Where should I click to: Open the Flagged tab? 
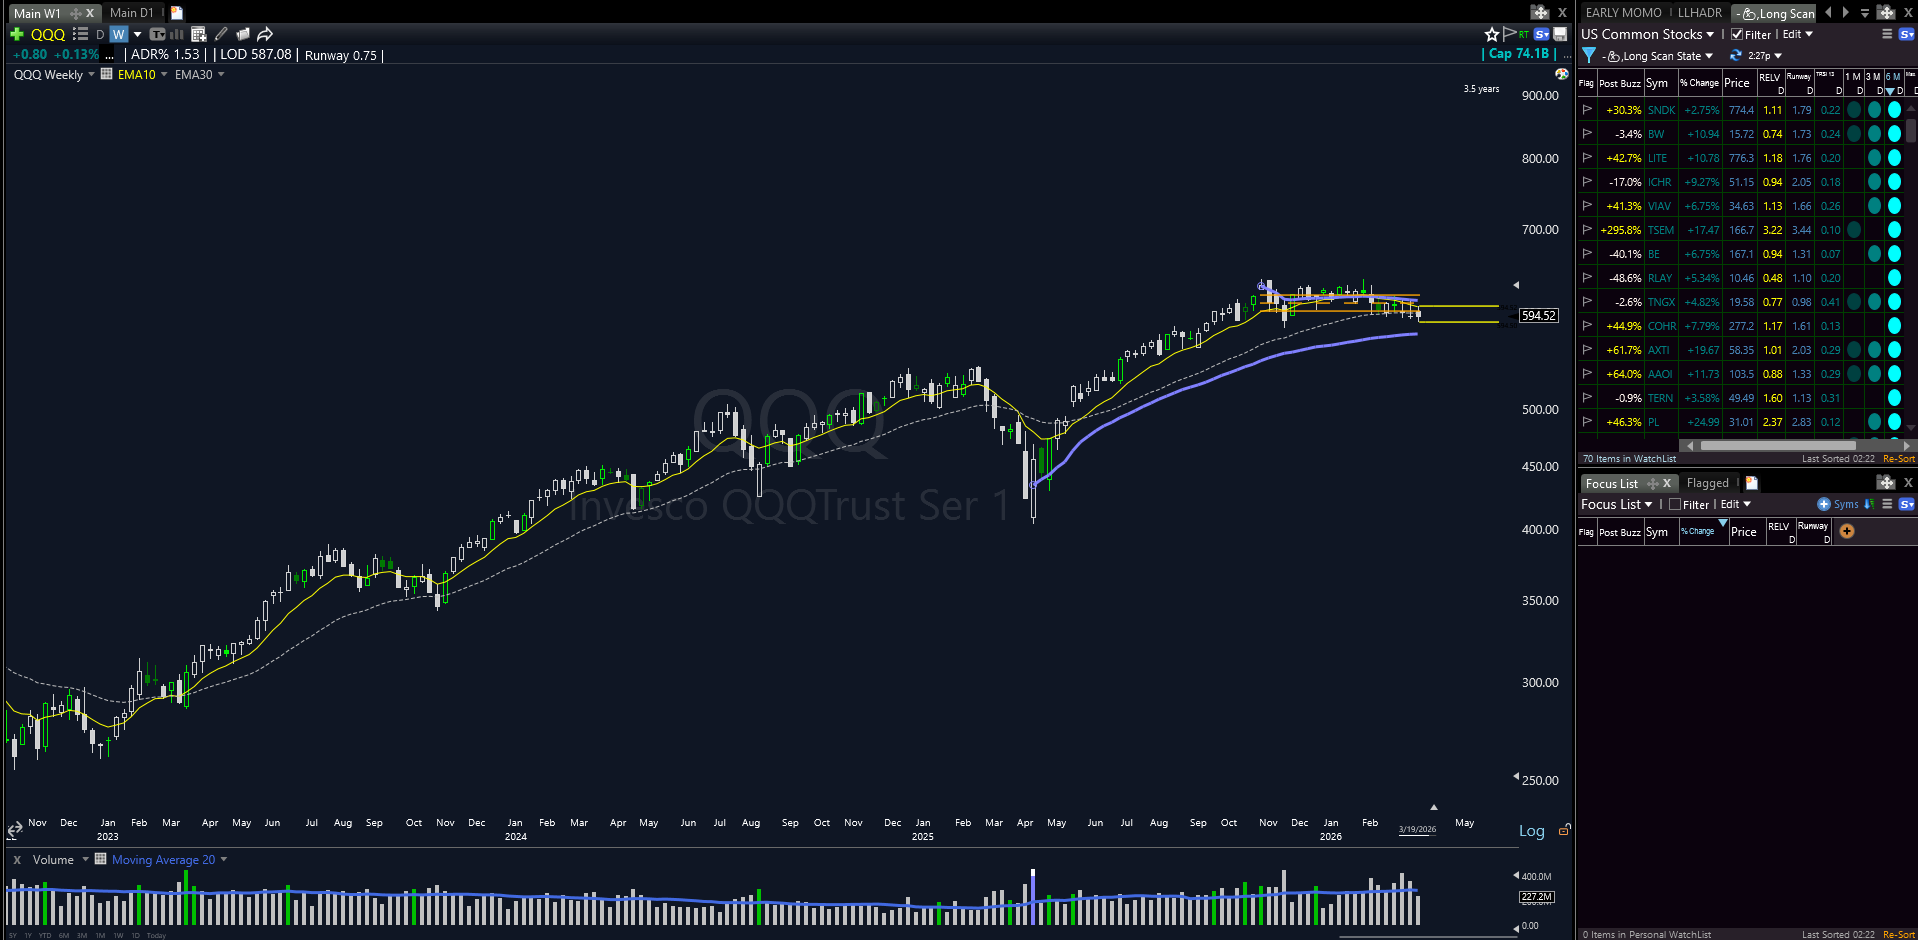1707,483
